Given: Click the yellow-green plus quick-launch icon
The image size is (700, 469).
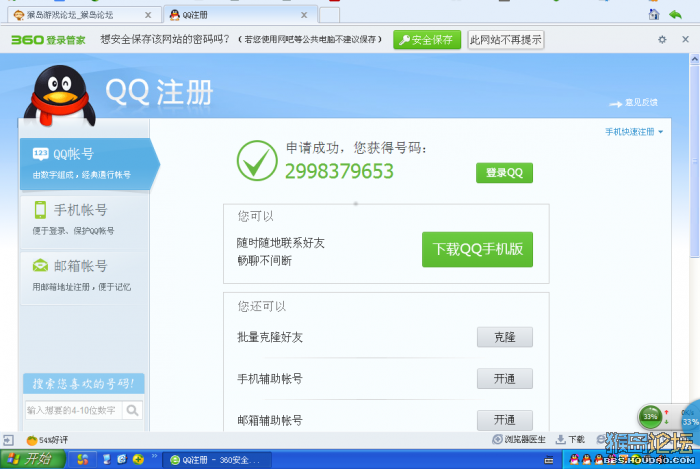Looking at the screenshot, I should click(x=138, y=459).
